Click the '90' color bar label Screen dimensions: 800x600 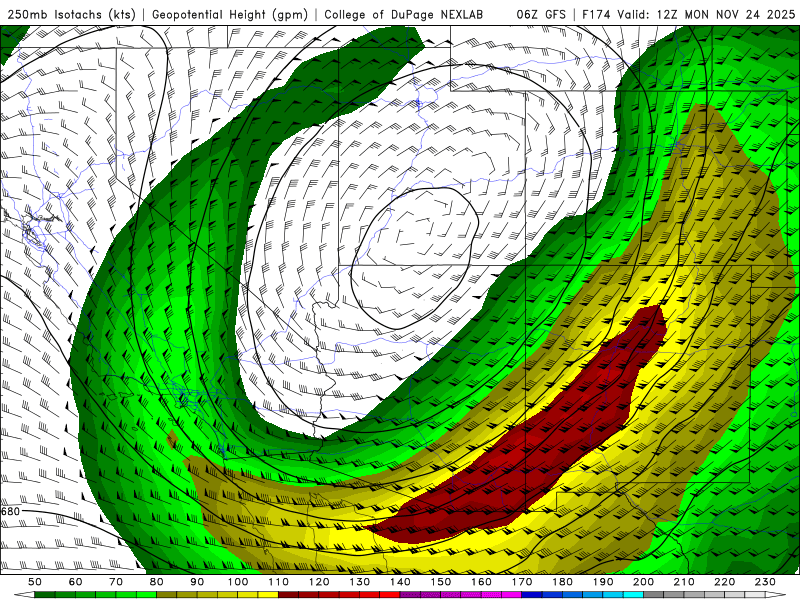tap(197, 582)
